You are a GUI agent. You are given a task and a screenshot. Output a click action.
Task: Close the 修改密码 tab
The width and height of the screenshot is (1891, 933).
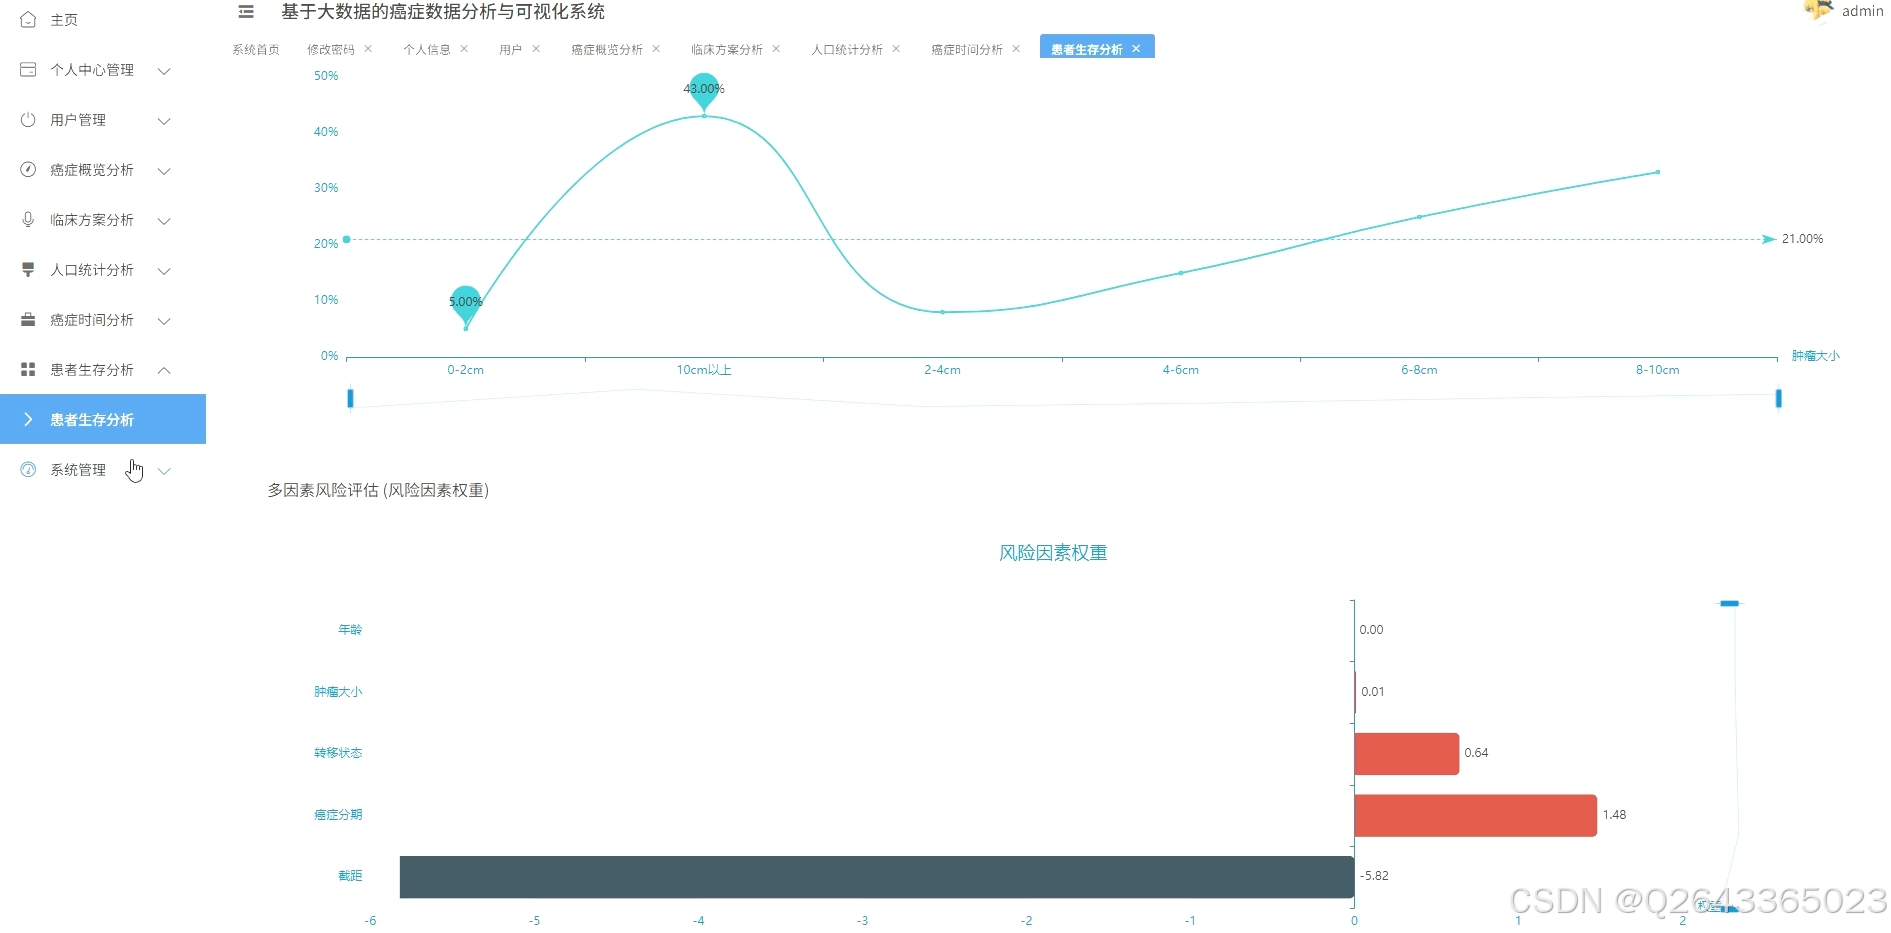[368, 48]
